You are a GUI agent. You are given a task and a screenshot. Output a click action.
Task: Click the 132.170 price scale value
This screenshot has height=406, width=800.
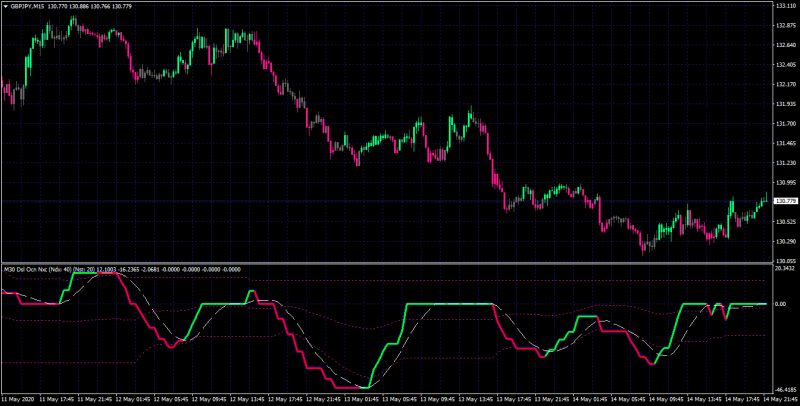[786, 84]
